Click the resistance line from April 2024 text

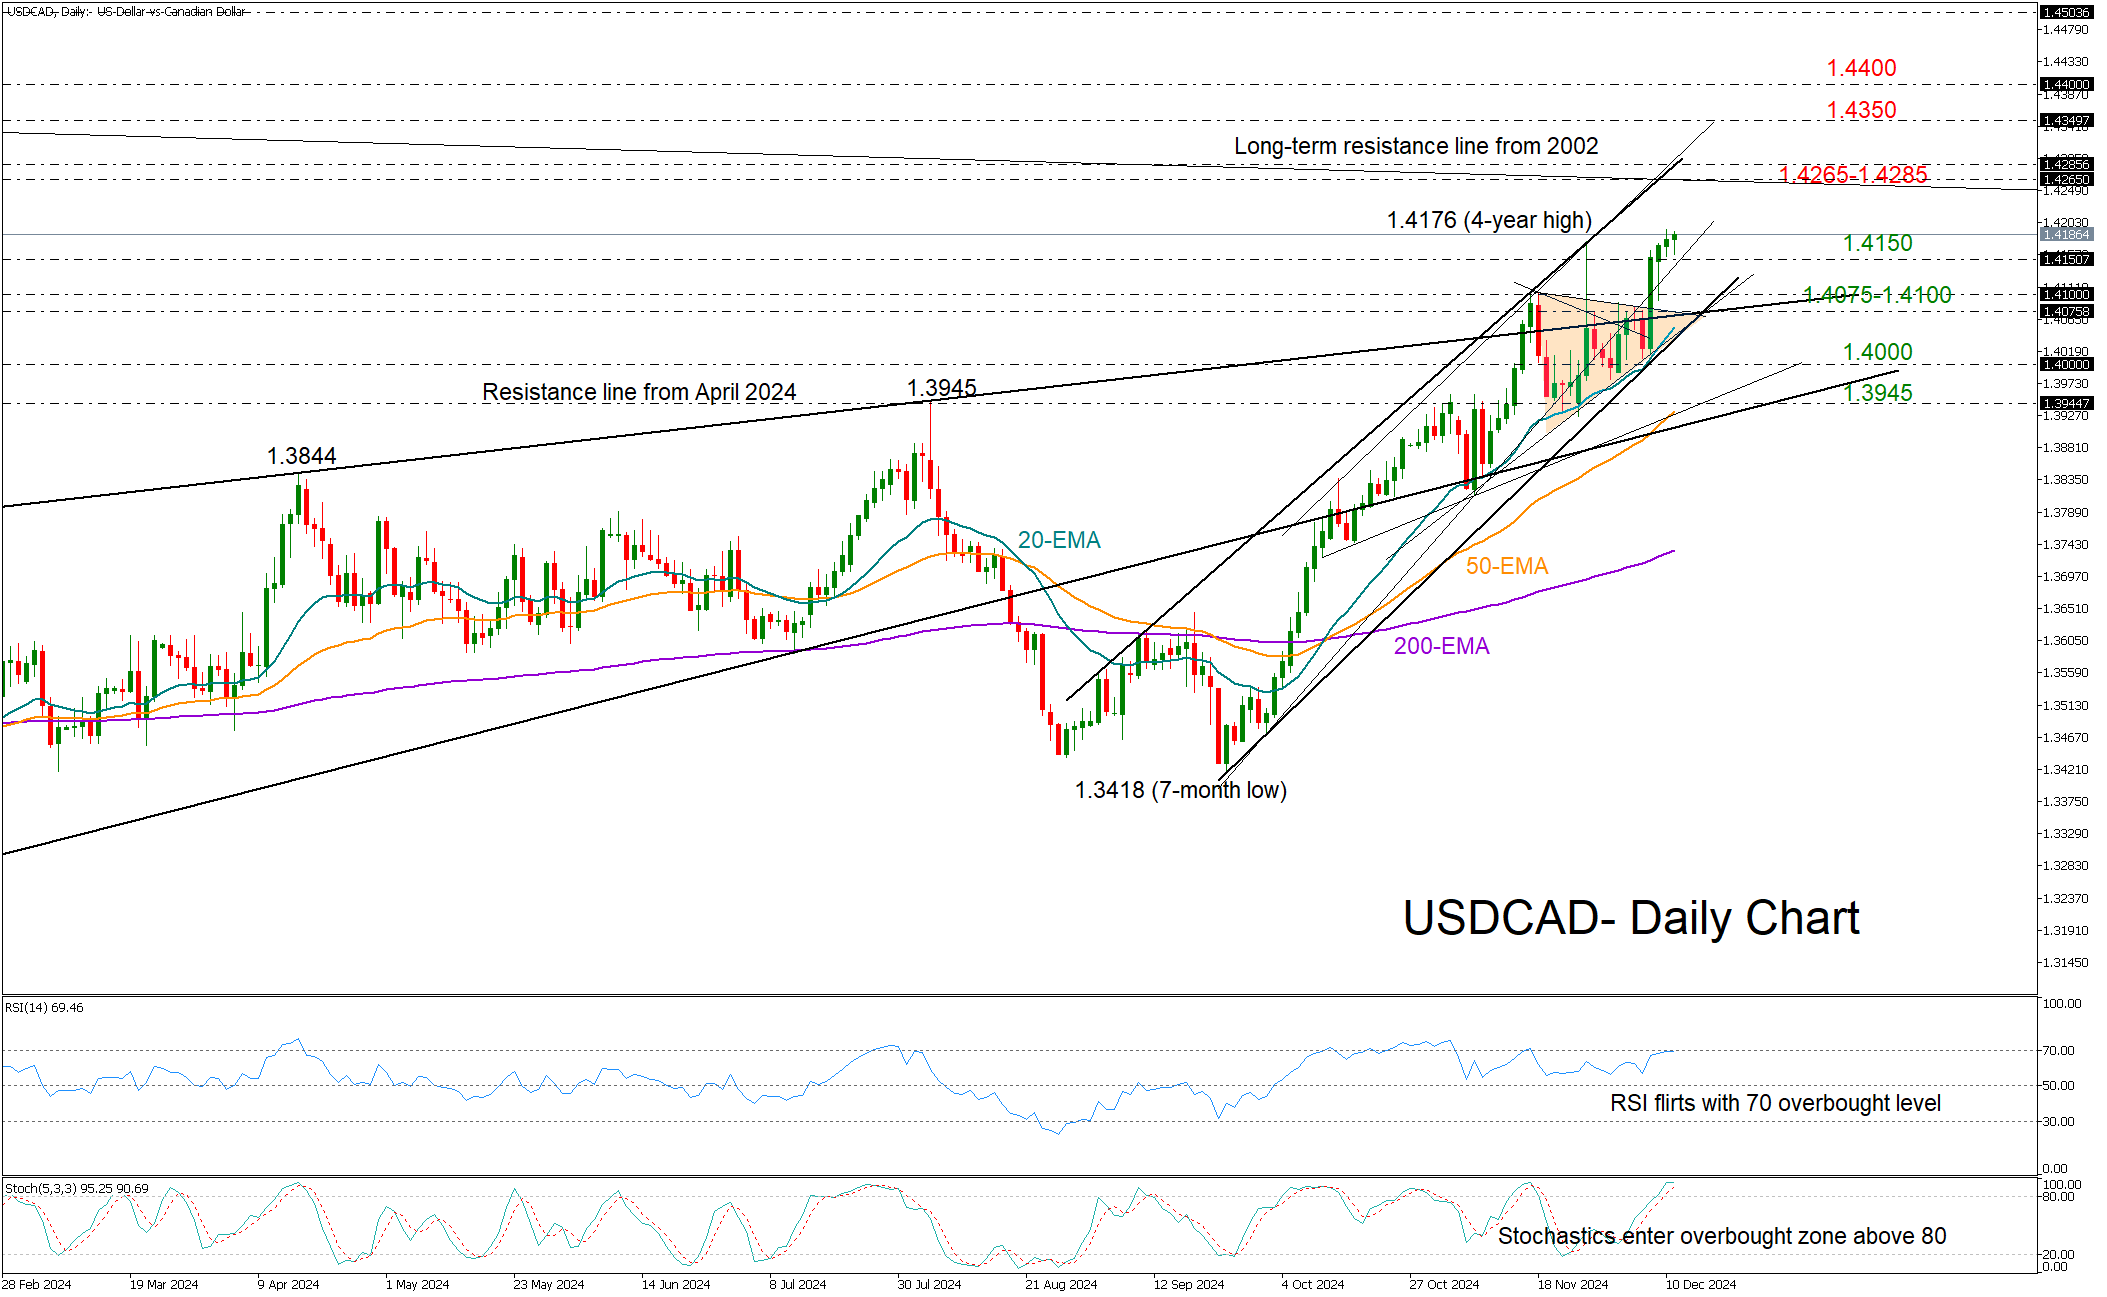(x=639, y=392)
